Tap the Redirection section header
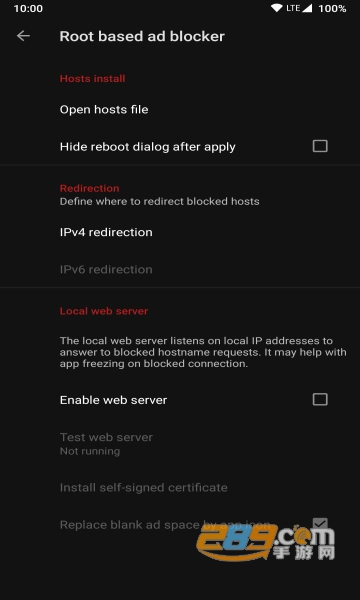360x600 pixels. 90,188
